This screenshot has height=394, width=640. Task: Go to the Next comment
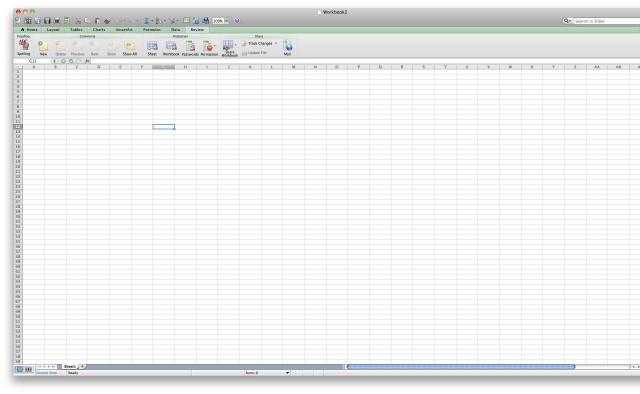(x=94, y=48)
